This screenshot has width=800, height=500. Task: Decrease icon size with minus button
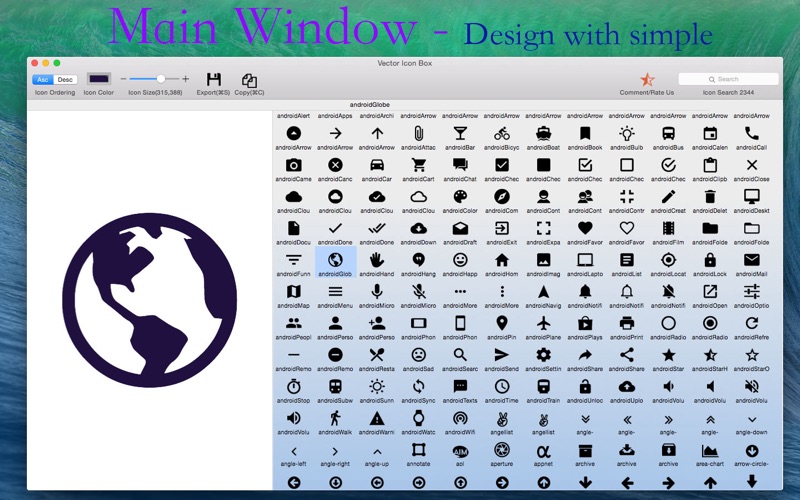coord(123,79)
